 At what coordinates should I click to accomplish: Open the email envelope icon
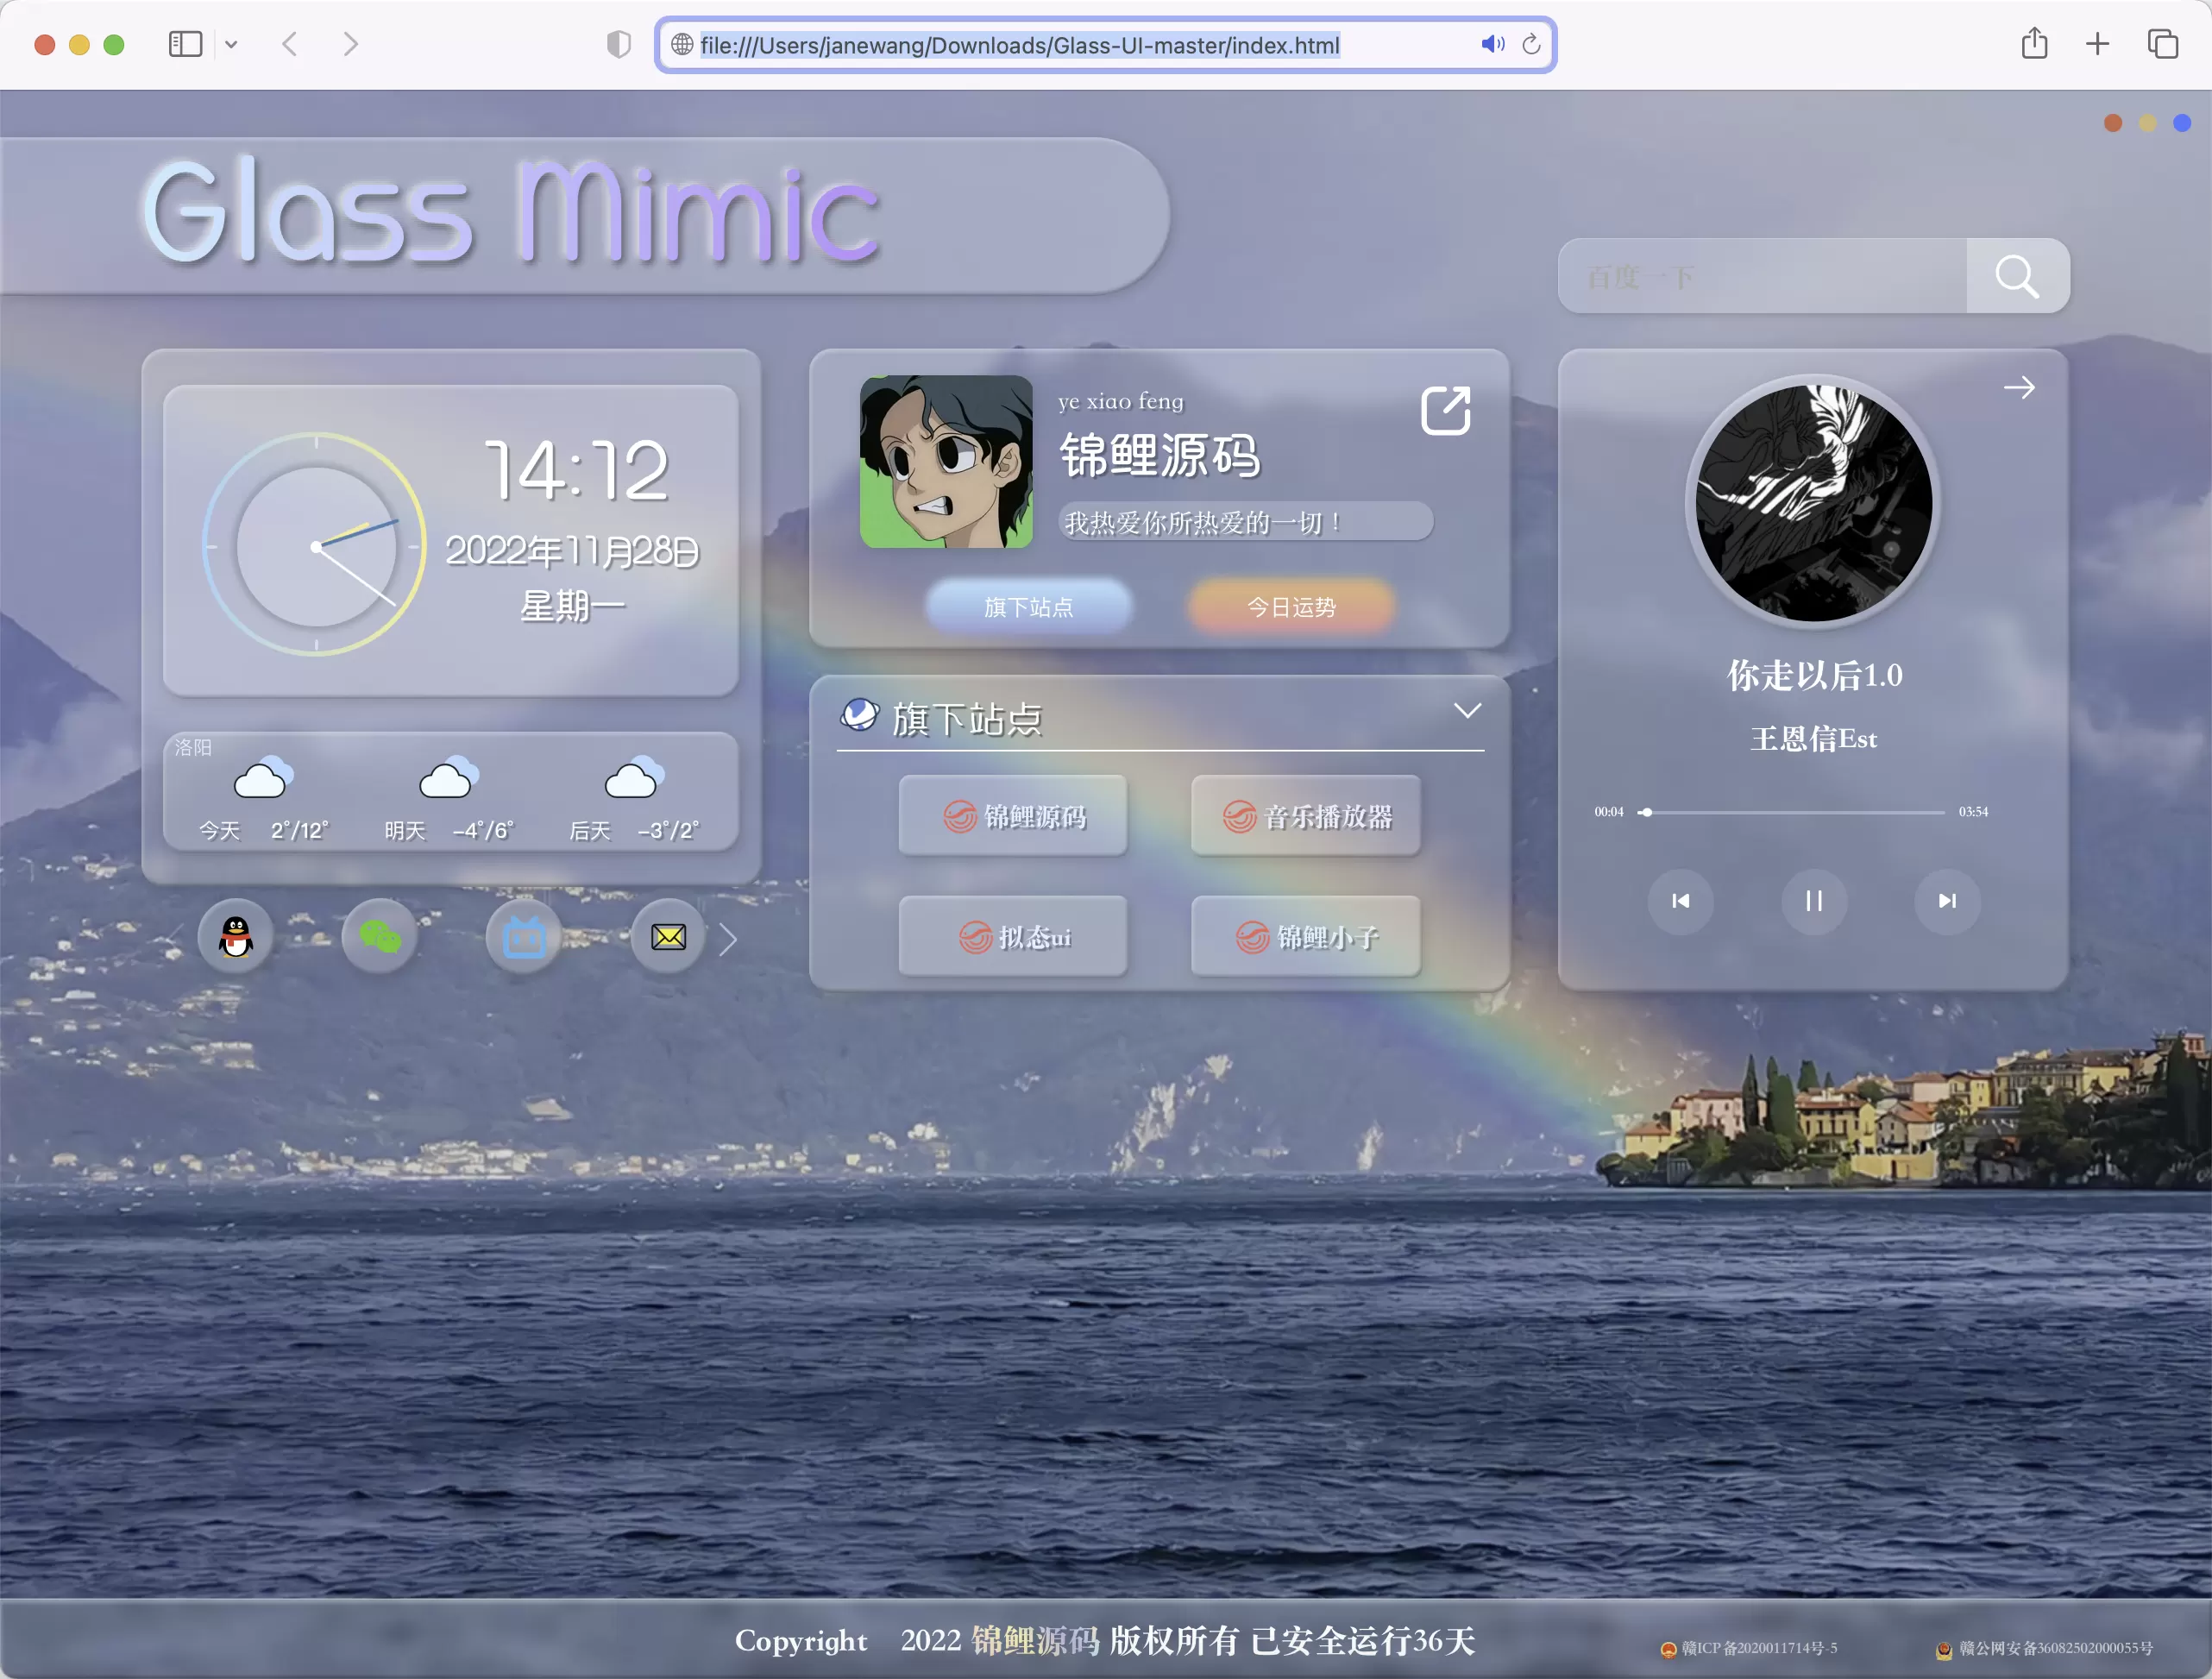point(667,936)
